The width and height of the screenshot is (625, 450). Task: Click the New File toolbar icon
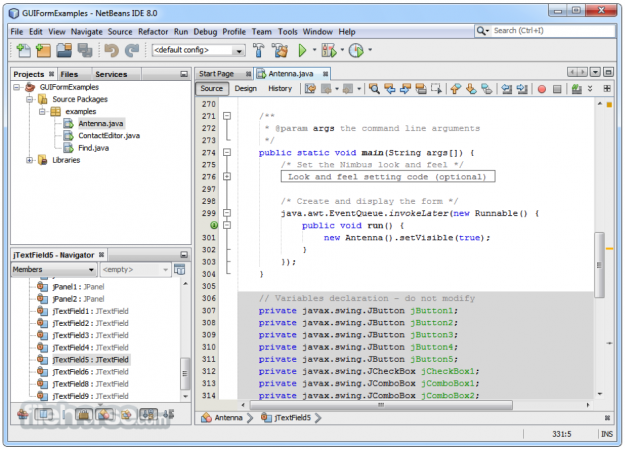[24, 50]
